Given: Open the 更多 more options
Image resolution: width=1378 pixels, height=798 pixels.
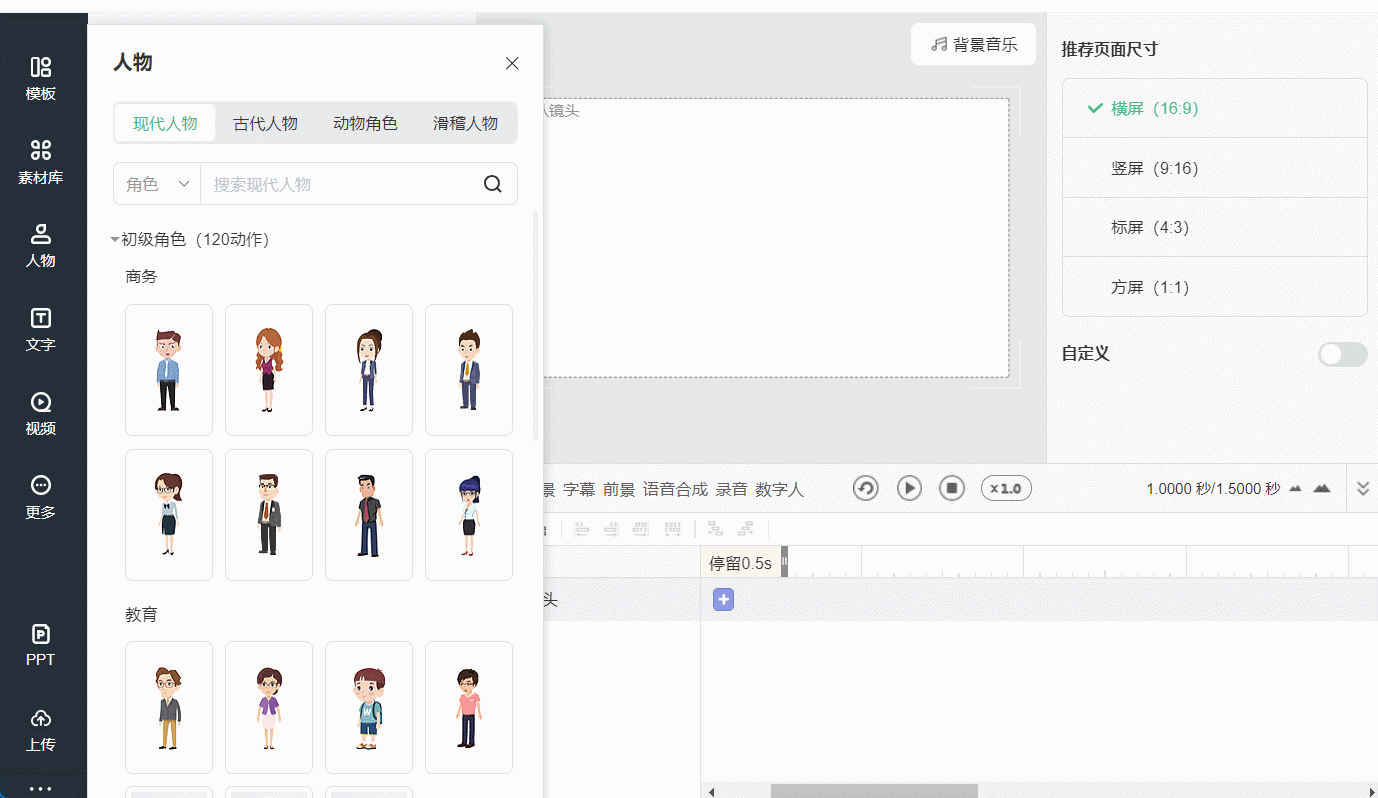Looking at the screenshot, I should pos(41,497).
